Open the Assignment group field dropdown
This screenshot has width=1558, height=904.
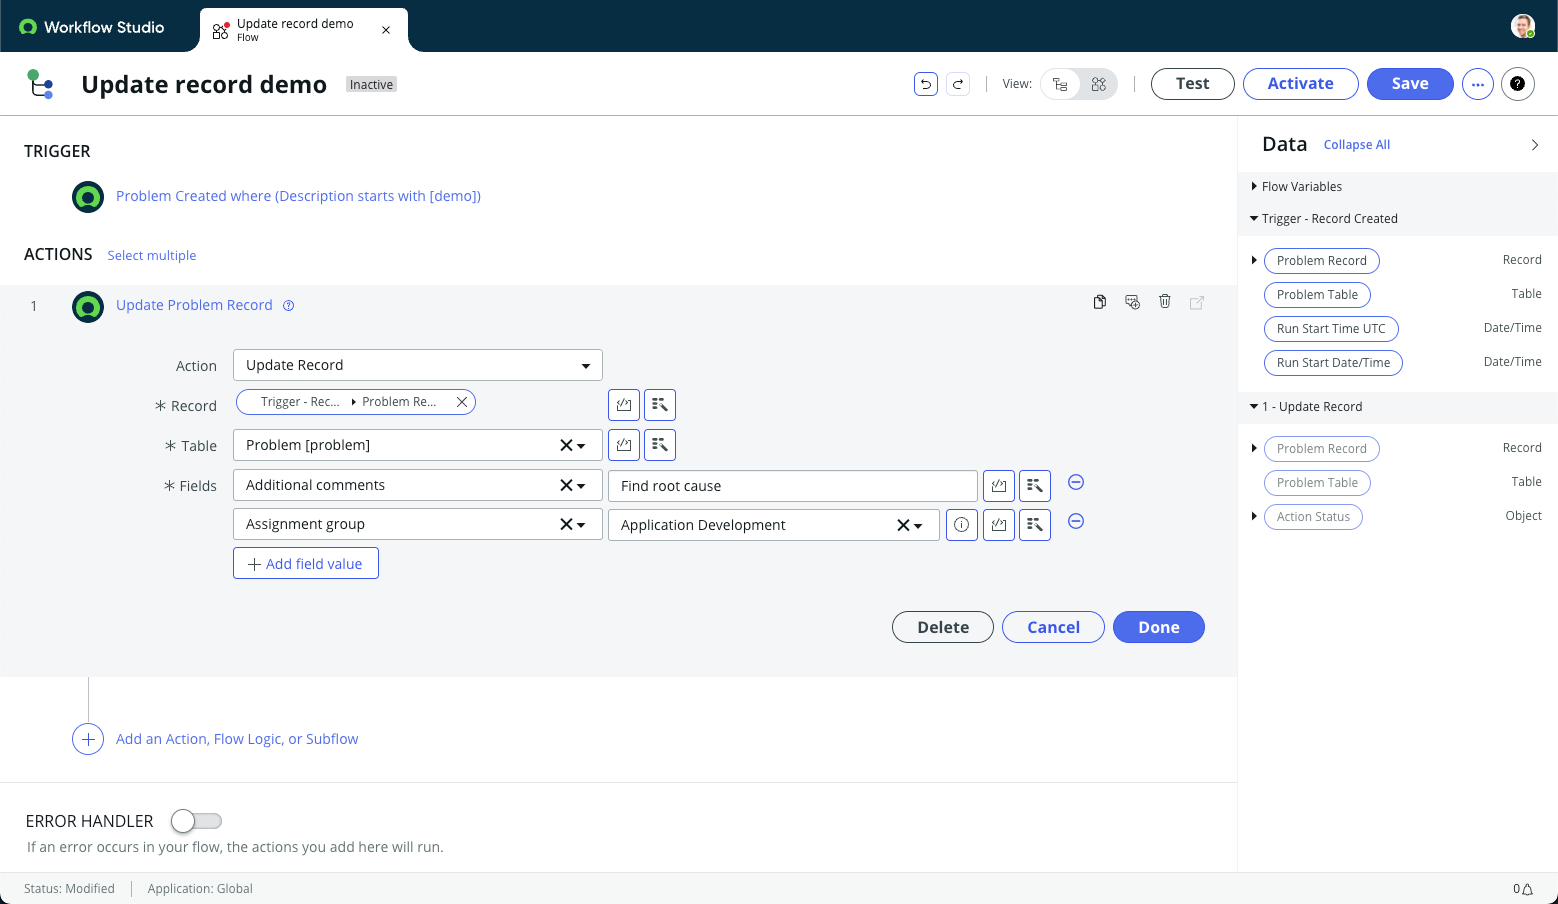[x=418, y=524]
